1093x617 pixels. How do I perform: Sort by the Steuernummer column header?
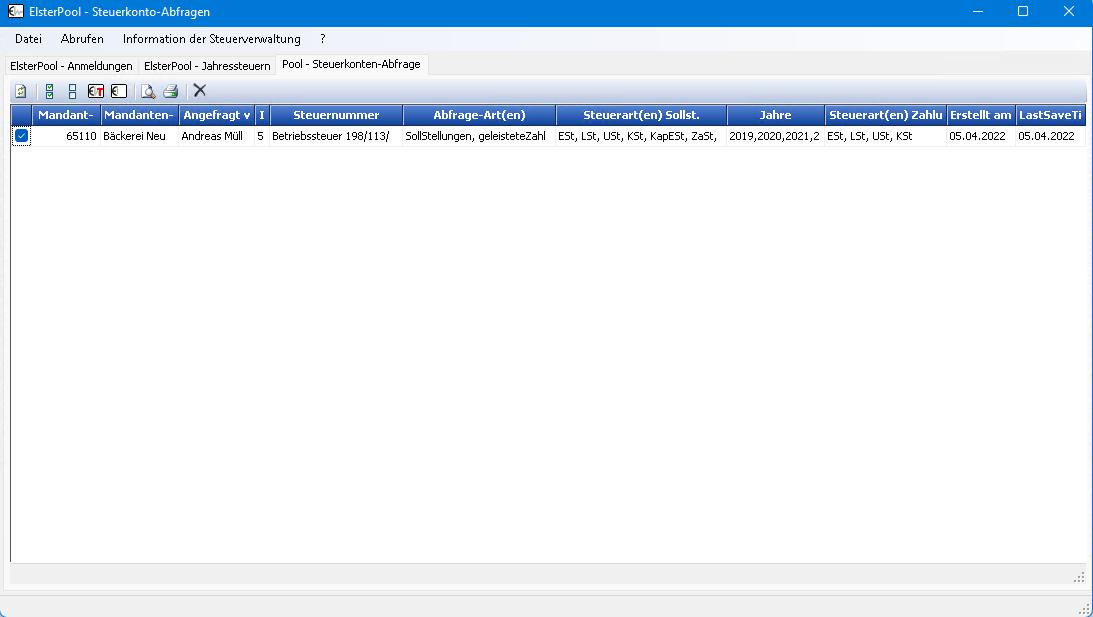(336, 115)
